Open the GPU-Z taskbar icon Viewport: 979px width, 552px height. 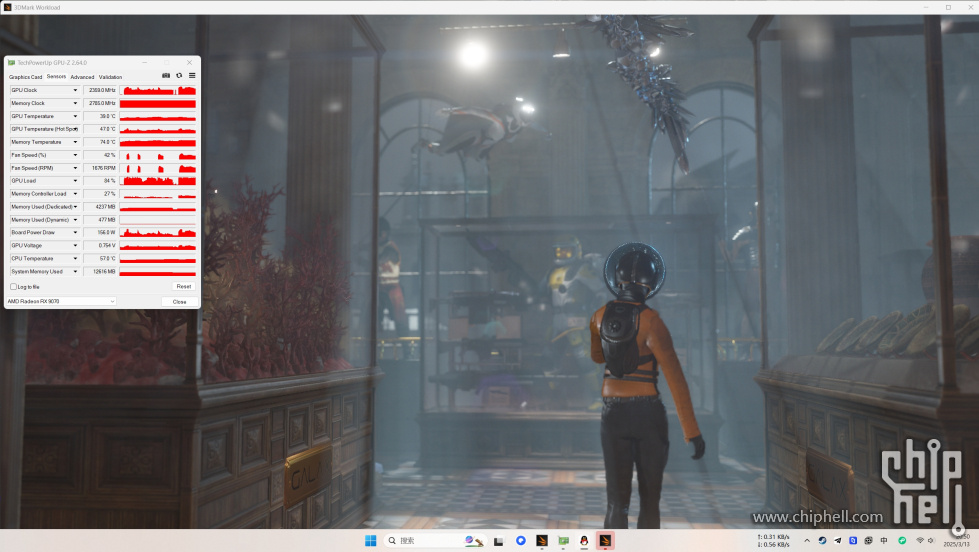point(563,541)
